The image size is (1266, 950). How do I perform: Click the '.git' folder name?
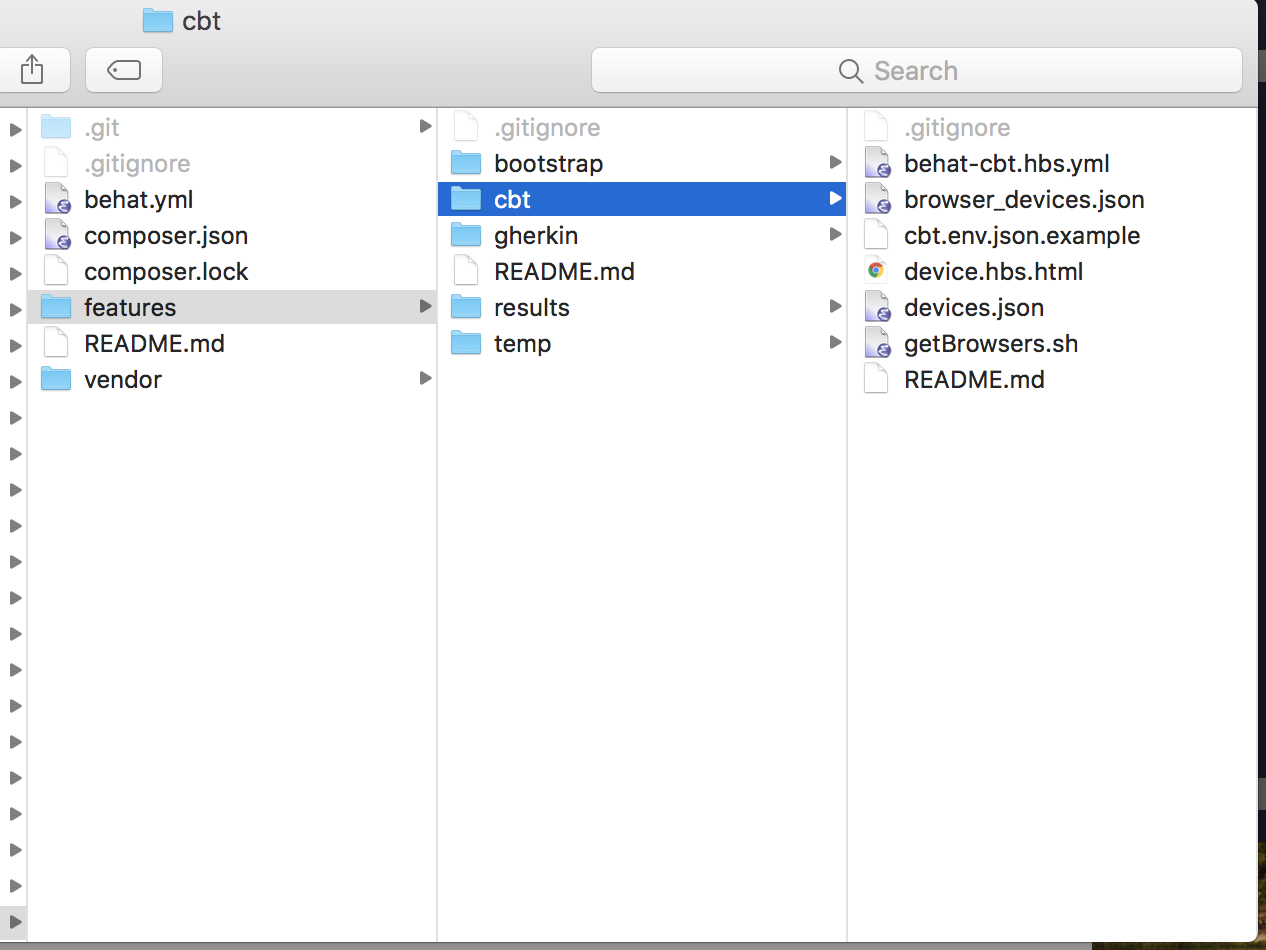[102, 128]
